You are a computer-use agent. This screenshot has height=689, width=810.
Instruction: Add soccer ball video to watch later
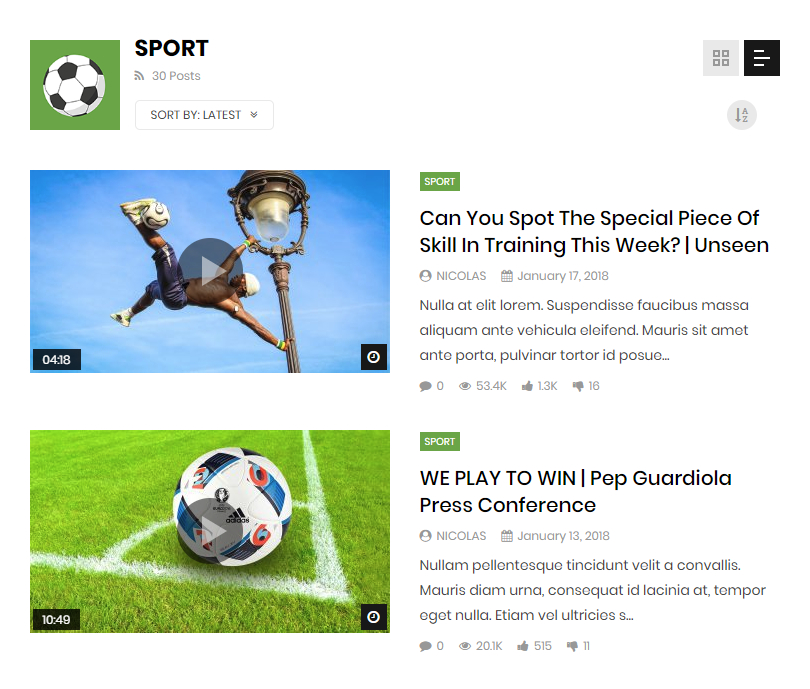(x=374, y=617)
